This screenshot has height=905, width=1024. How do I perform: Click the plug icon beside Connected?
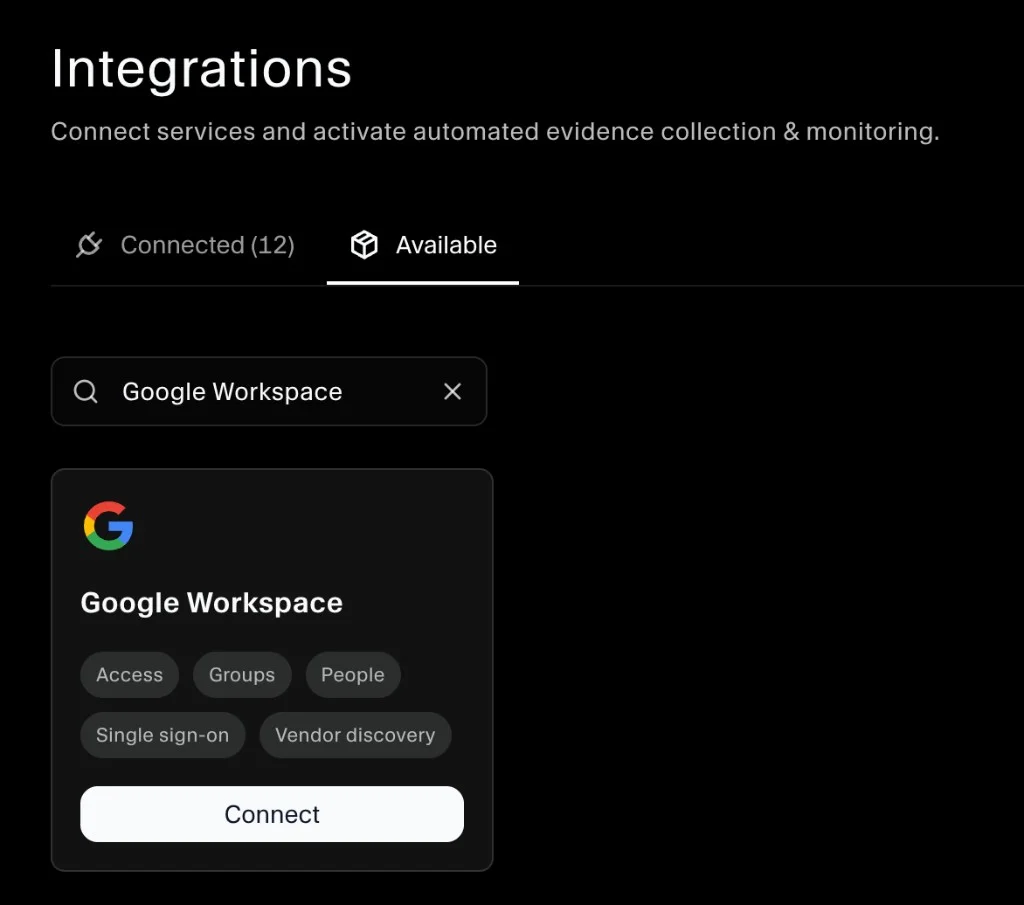point(89,246)
